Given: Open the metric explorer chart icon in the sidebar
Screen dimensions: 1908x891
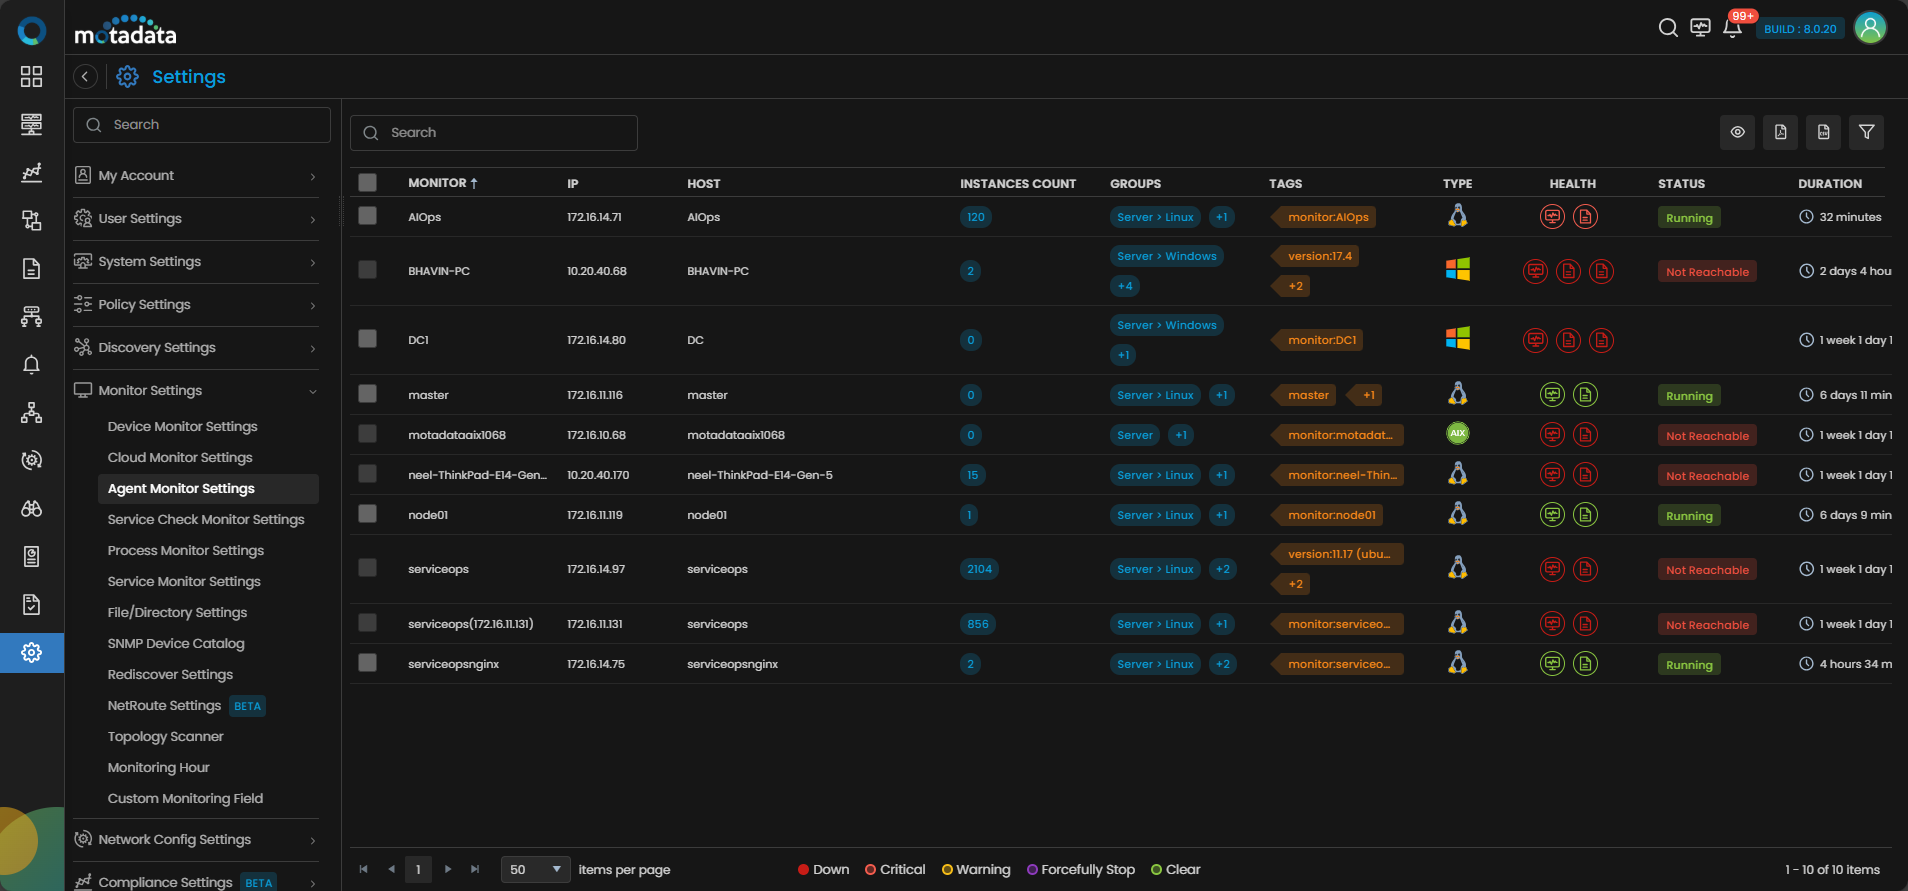Looking at the screenshot, I should pyautogui.click(x=32, y=173).
